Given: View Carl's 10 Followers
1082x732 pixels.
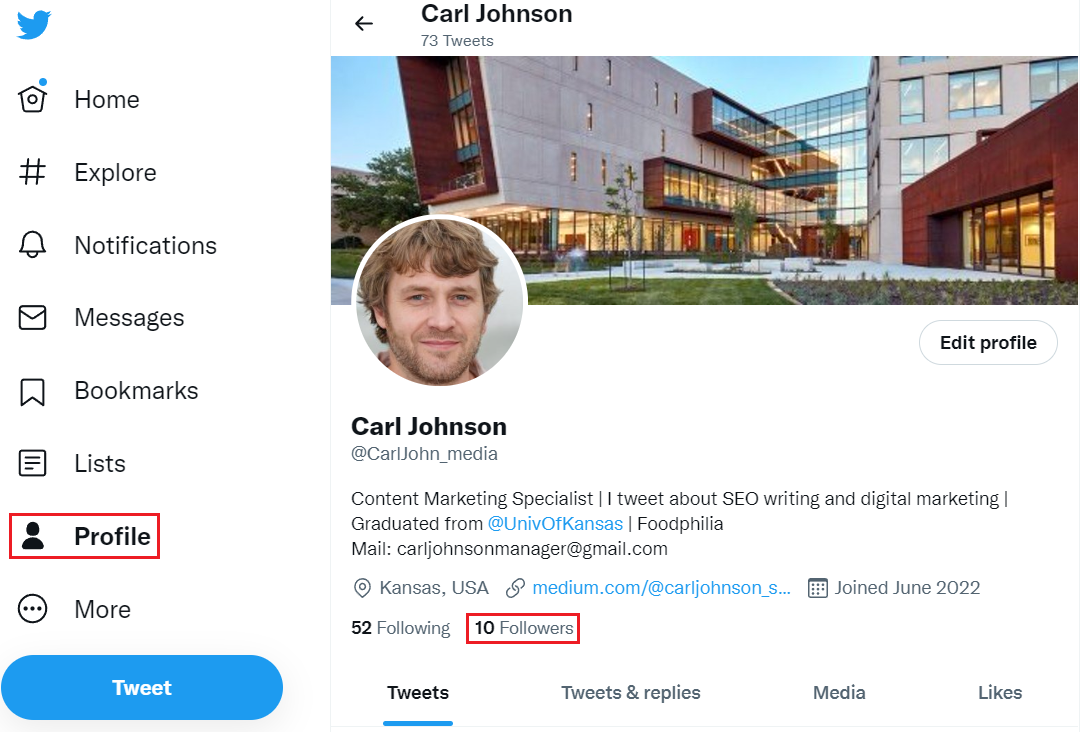Looking at the screenshot, I should point(522,628).
